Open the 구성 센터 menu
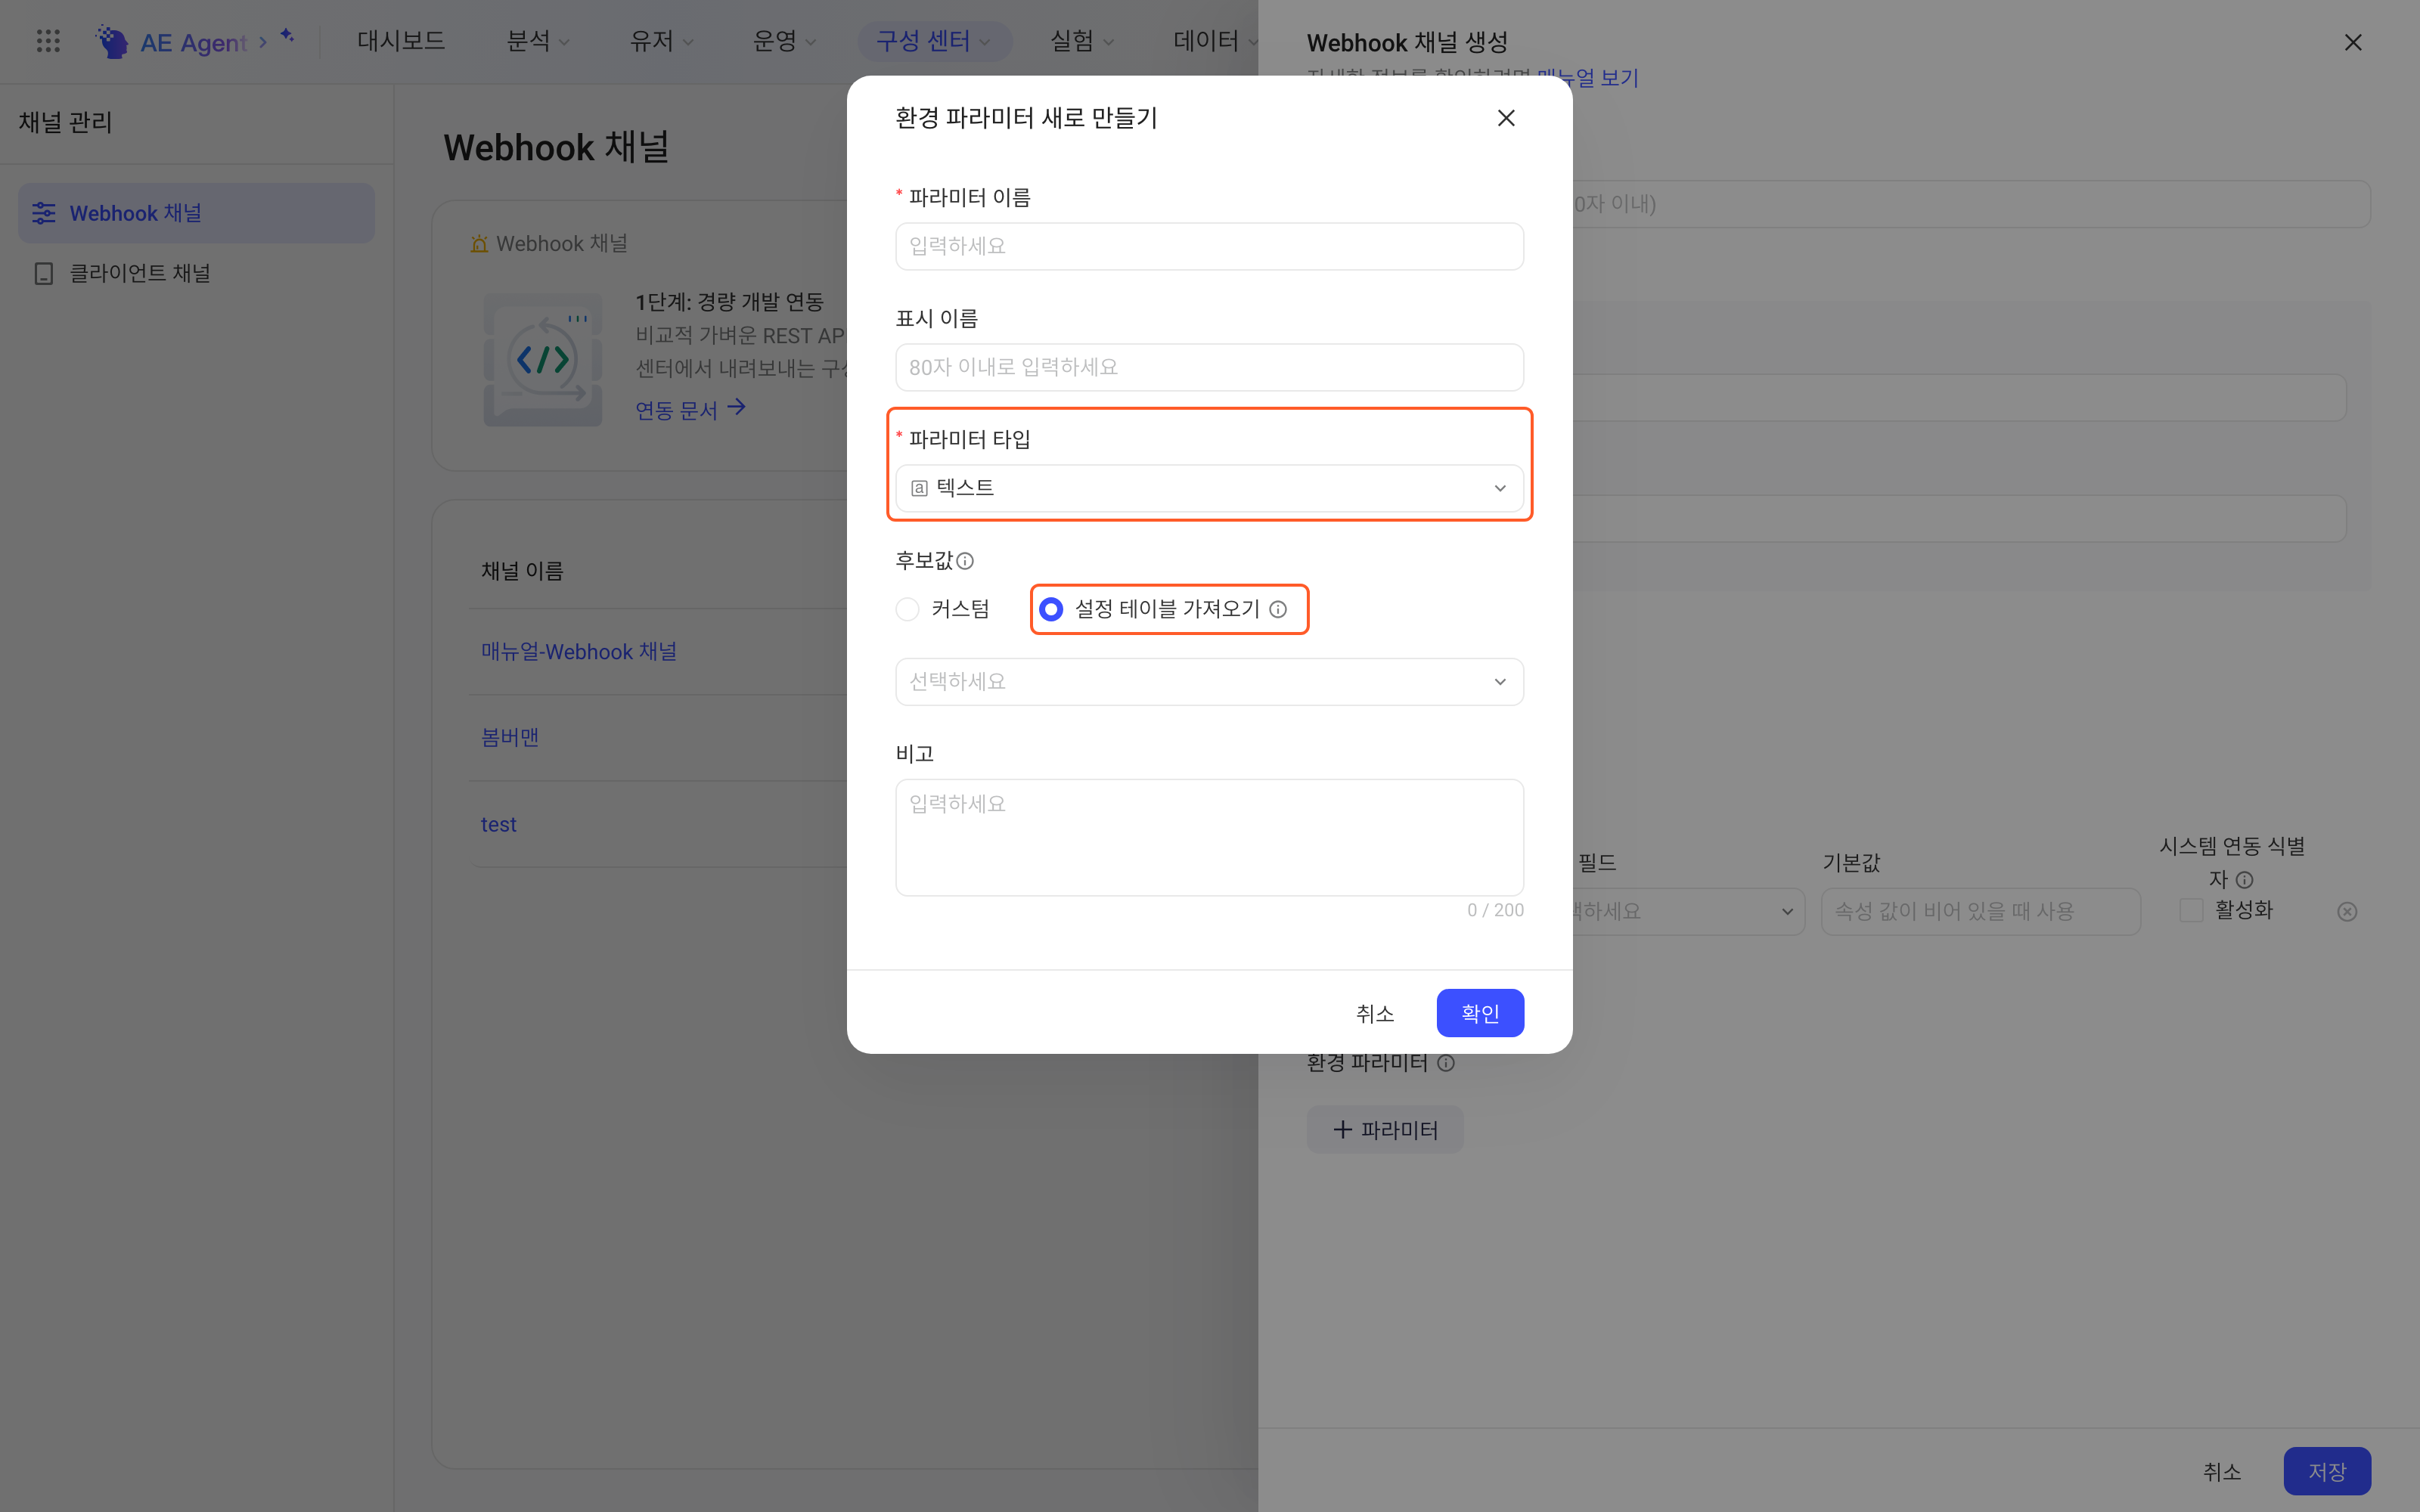 [934, 41]
